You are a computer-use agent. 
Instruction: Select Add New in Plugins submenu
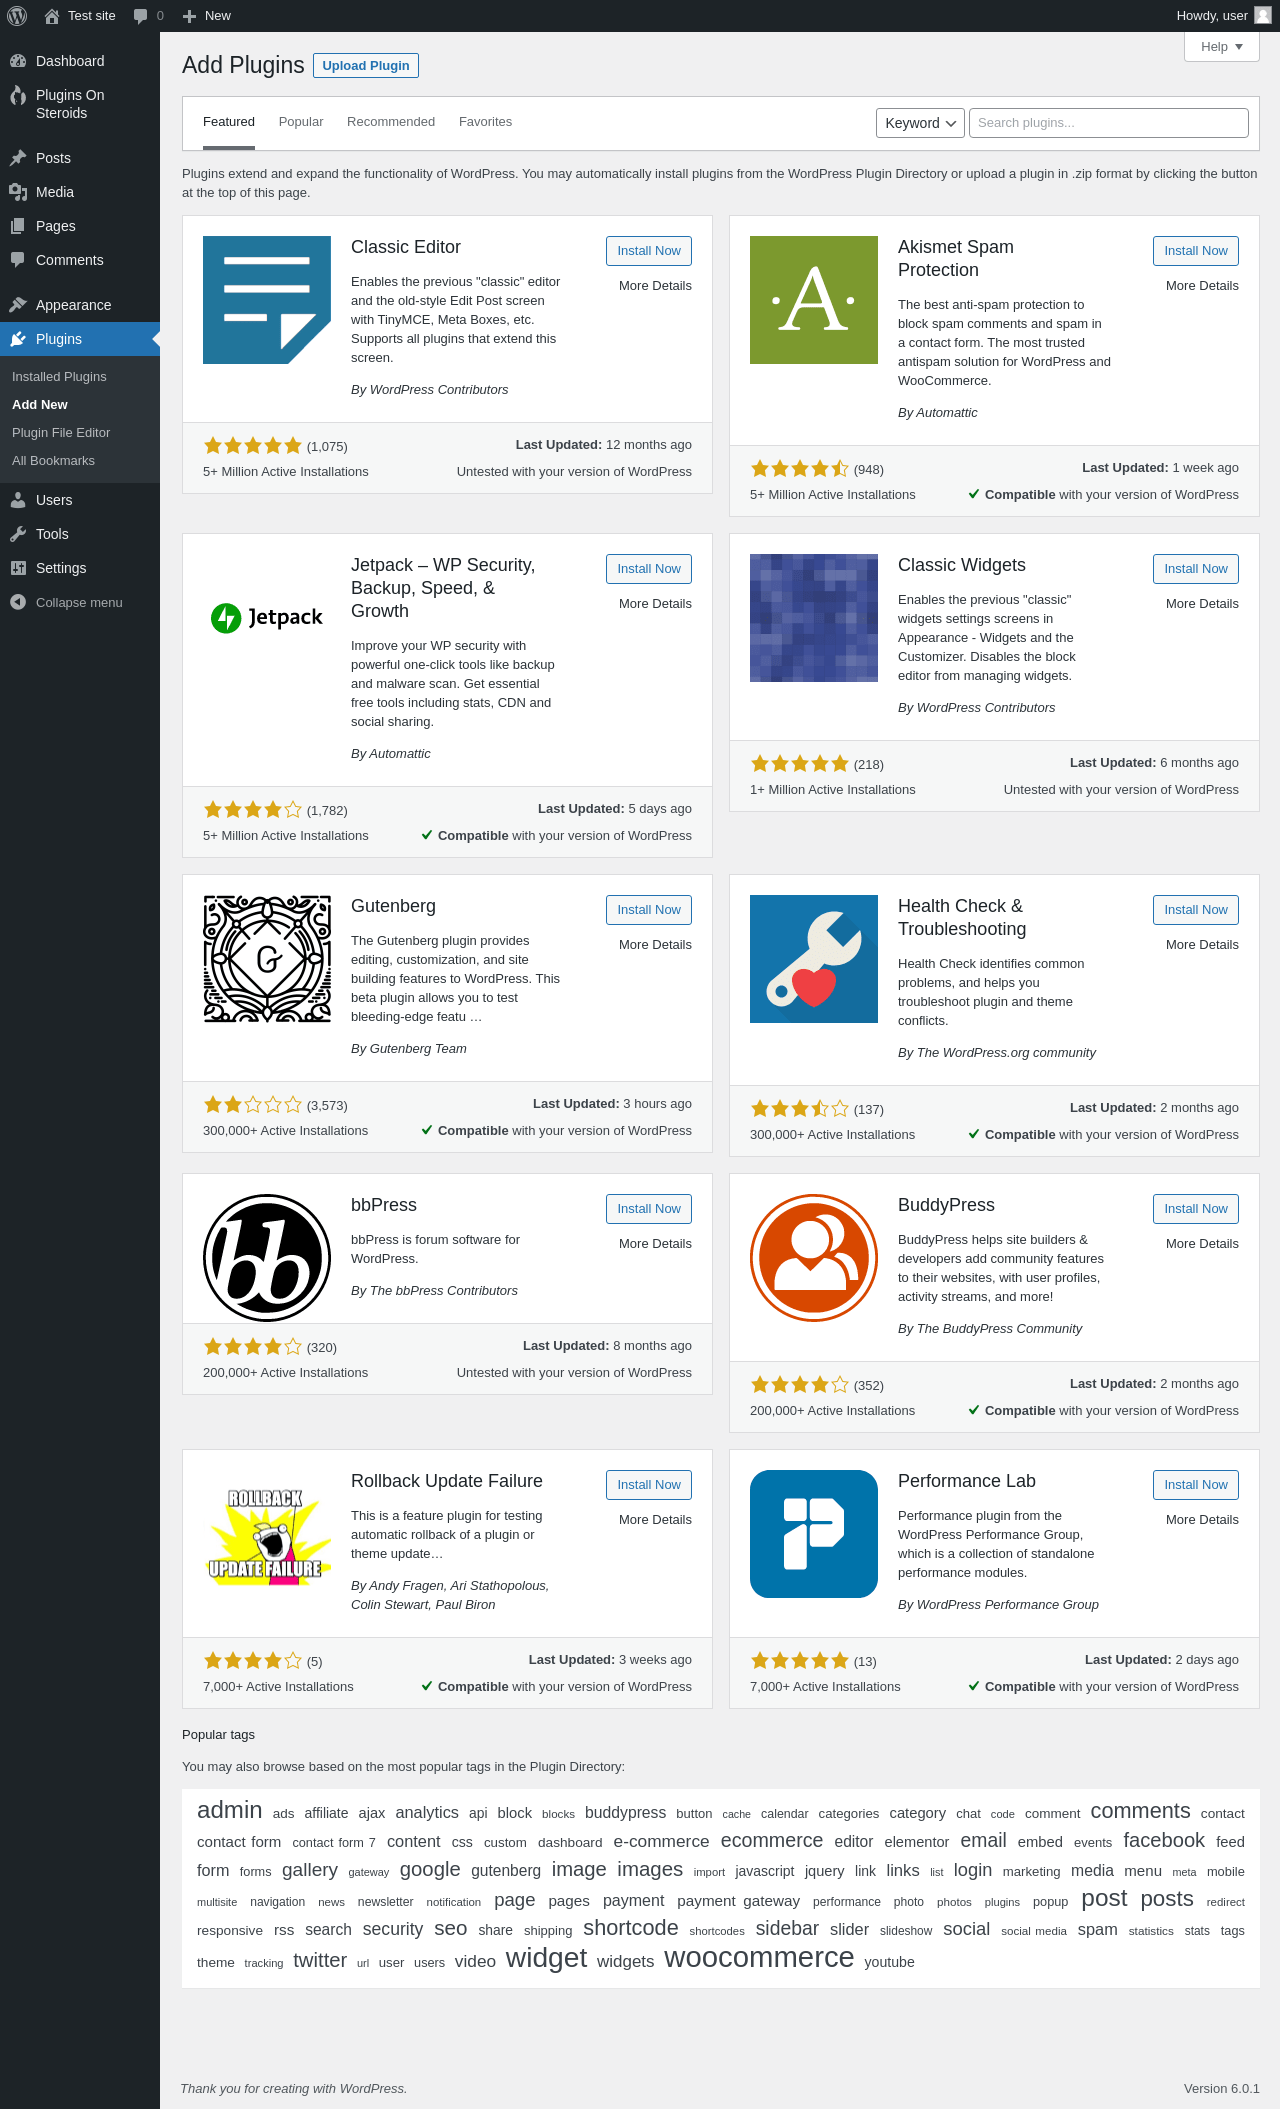click(80, 405)
